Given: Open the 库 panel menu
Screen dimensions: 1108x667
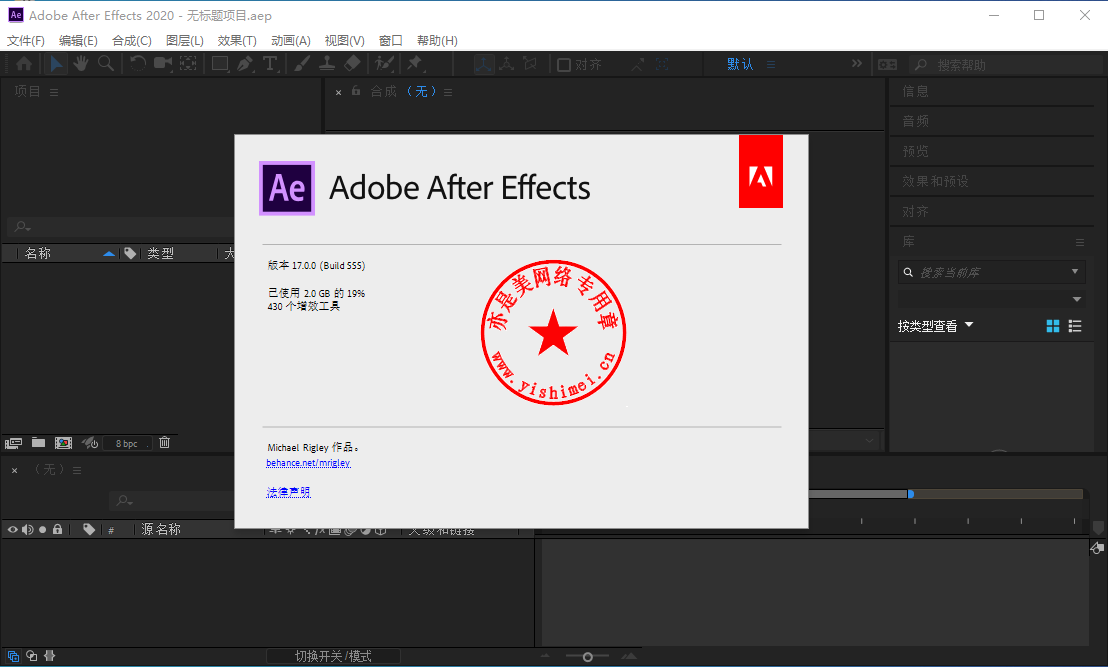Looking at the screenshot, I should coord(1080,242).
